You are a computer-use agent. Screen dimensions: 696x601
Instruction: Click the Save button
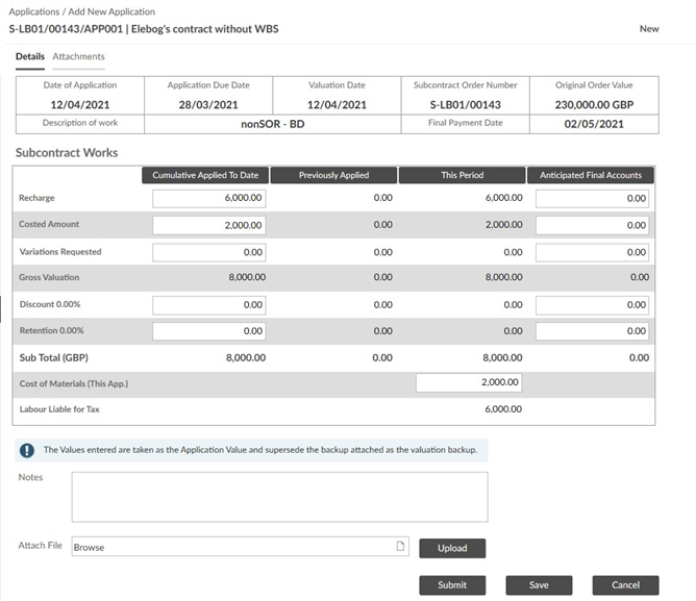(538, 585)
